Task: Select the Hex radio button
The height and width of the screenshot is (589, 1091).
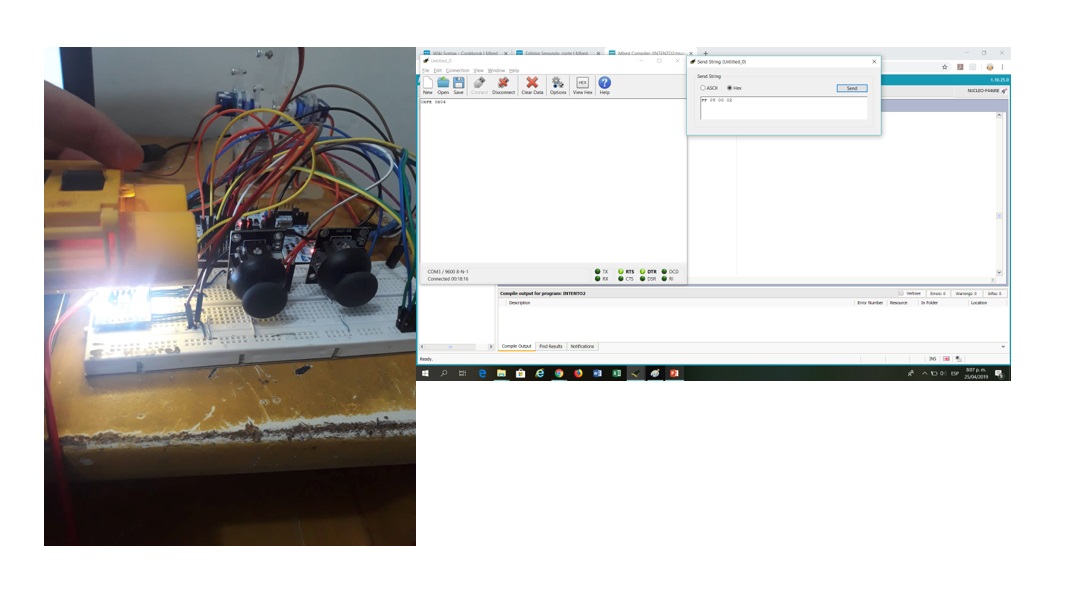Action: [729, 88]
